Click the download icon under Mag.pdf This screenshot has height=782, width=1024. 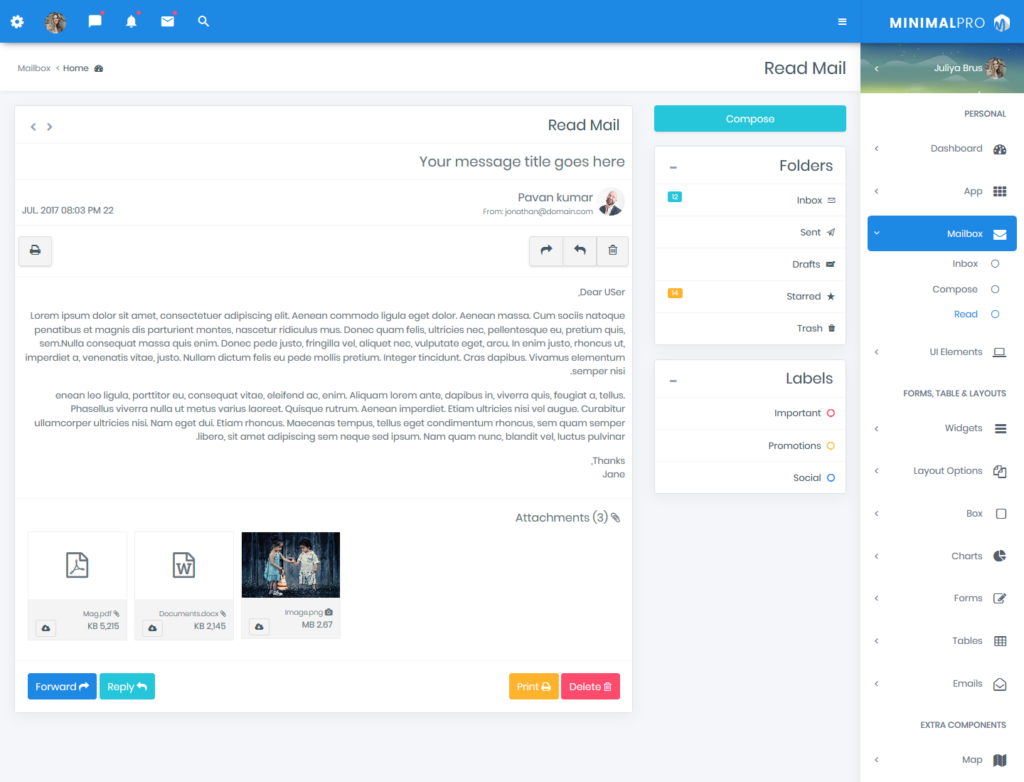pyautogui.click(x=45, y=627)
